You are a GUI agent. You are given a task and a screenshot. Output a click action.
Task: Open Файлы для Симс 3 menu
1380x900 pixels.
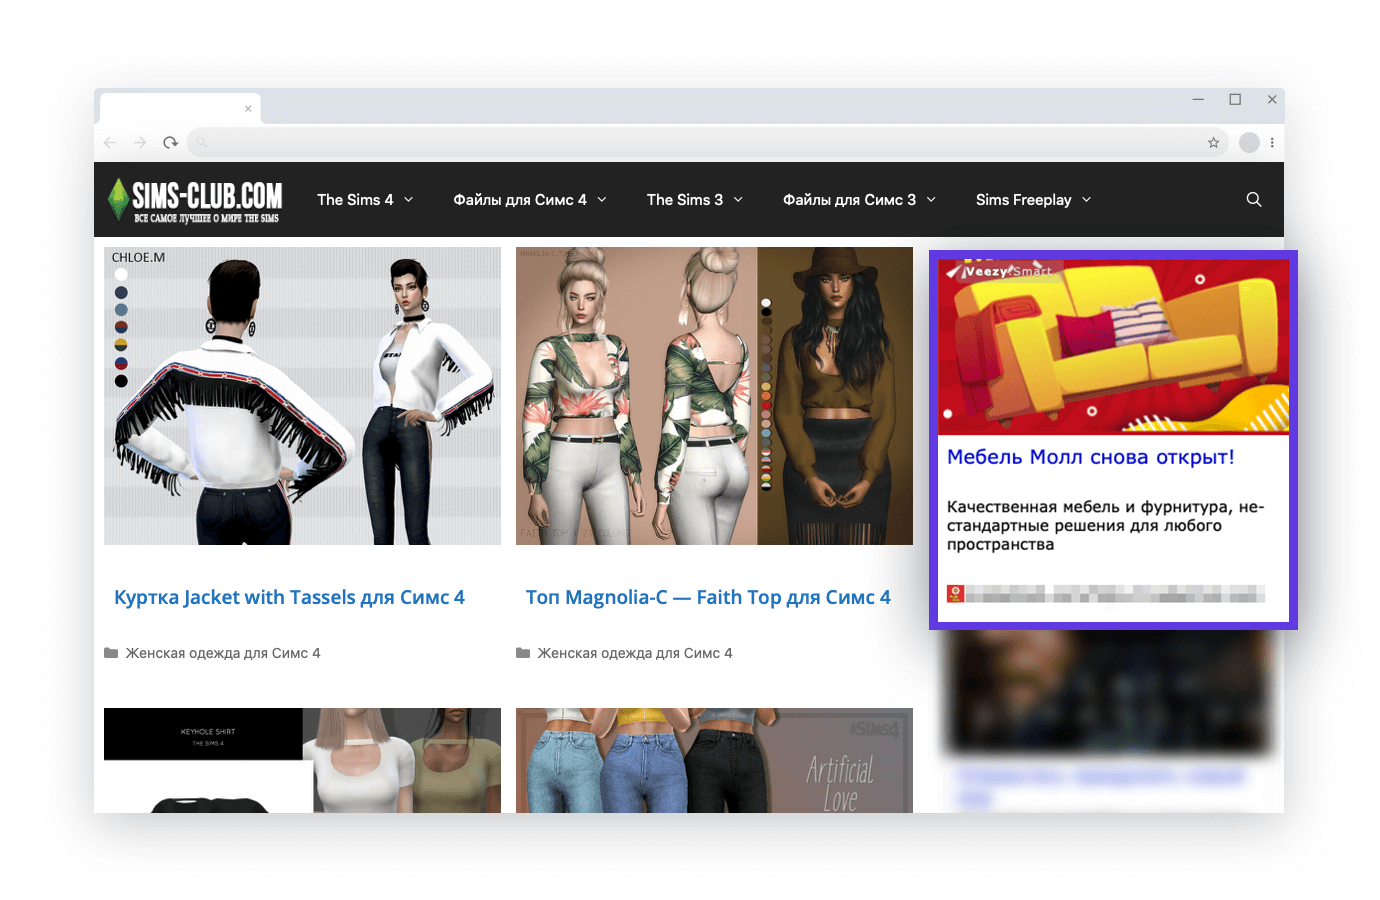pos(858,200)
